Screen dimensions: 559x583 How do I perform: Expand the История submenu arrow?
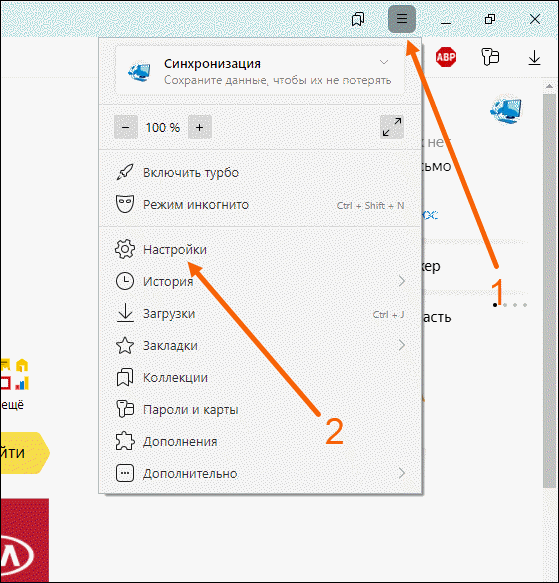click(x=402, y=281)
